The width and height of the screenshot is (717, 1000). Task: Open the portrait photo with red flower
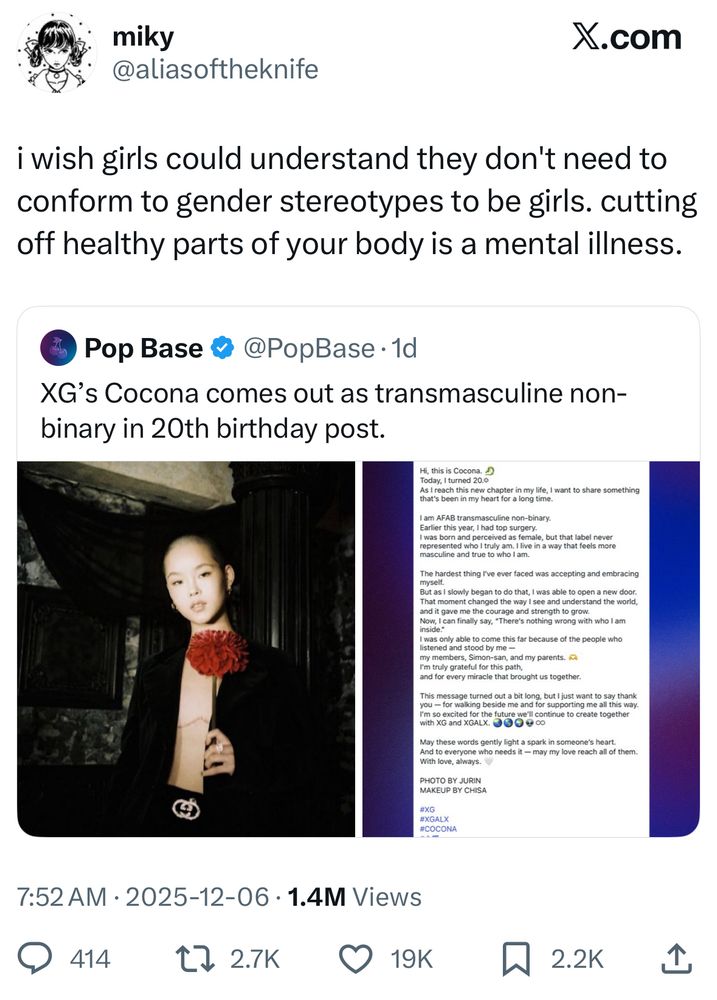click(186, 649)
